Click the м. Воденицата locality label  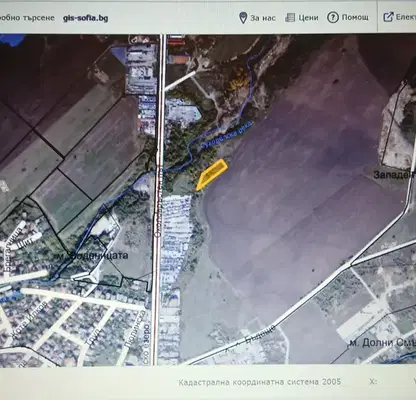92,256
